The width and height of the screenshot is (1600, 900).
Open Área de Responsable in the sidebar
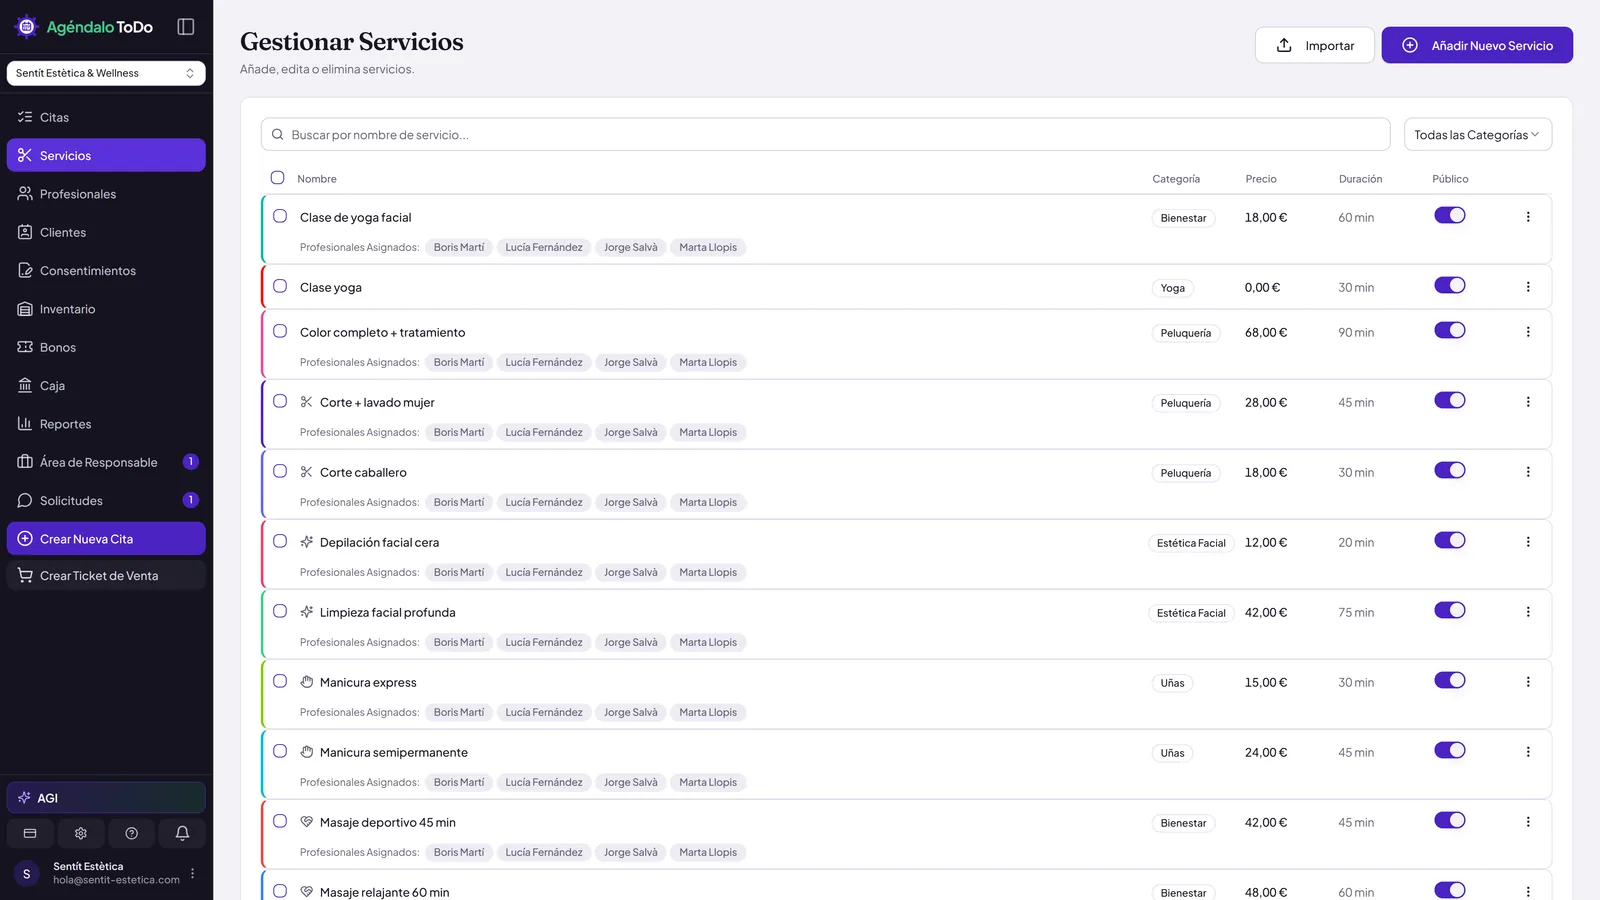[x=106, y=462]
